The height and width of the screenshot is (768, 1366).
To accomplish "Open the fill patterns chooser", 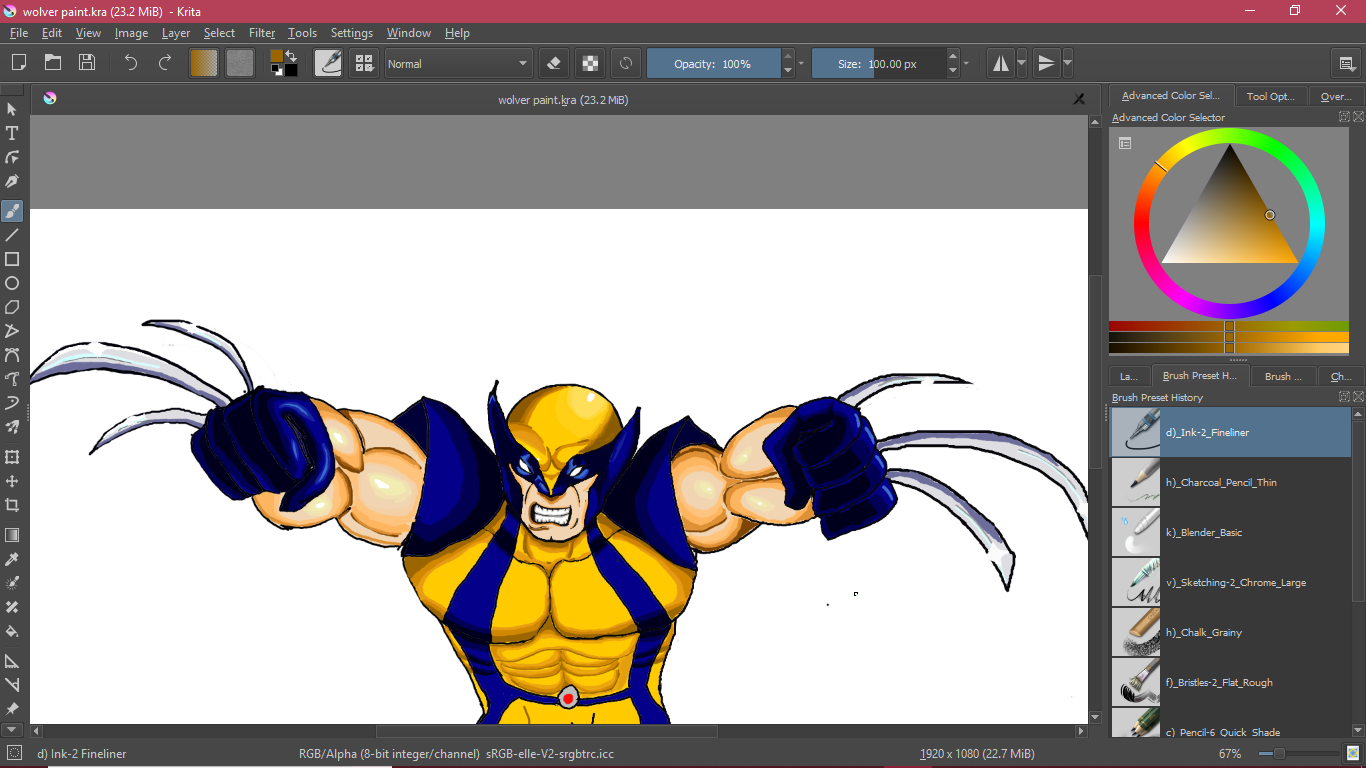I will pyautogui.click(x=240, y=63).
